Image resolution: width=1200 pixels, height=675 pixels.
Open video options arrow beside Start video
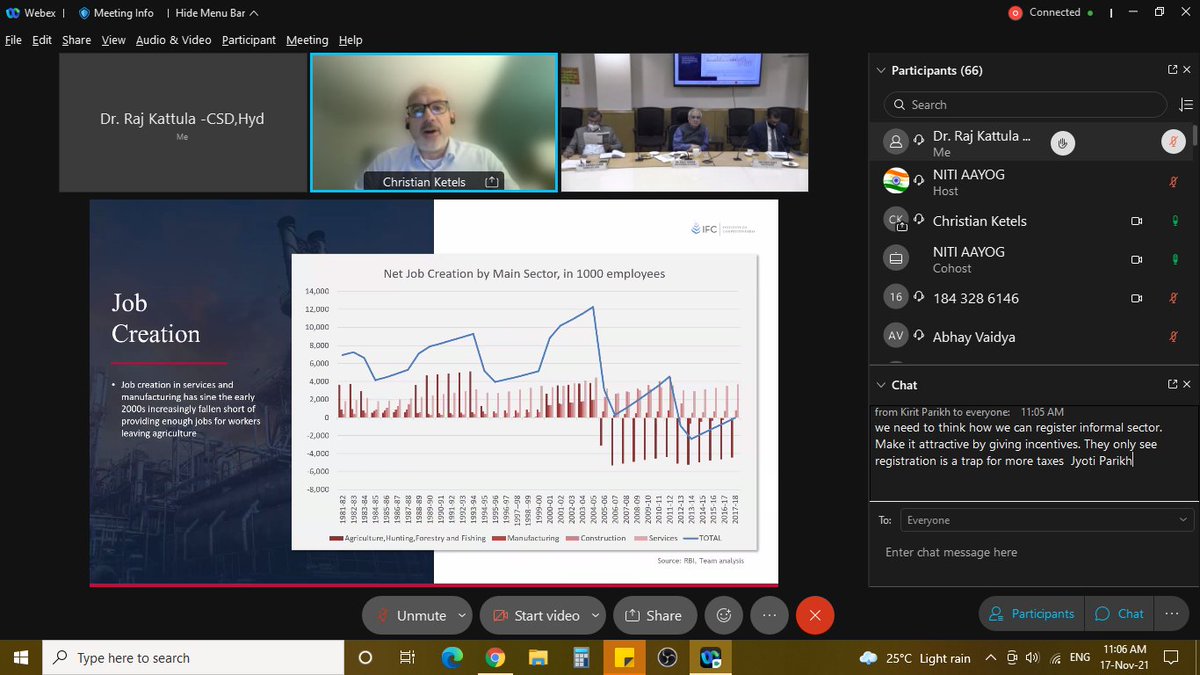pyautogui.click(x=597, y=615)
